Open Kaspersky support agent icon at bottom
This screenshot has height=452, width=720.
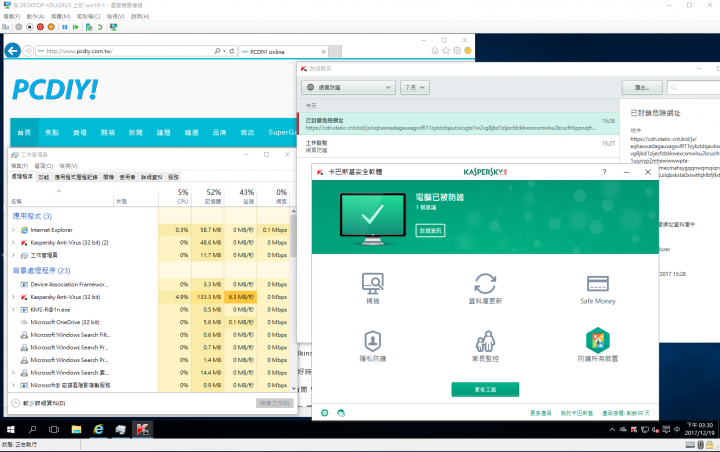(341, 413)
